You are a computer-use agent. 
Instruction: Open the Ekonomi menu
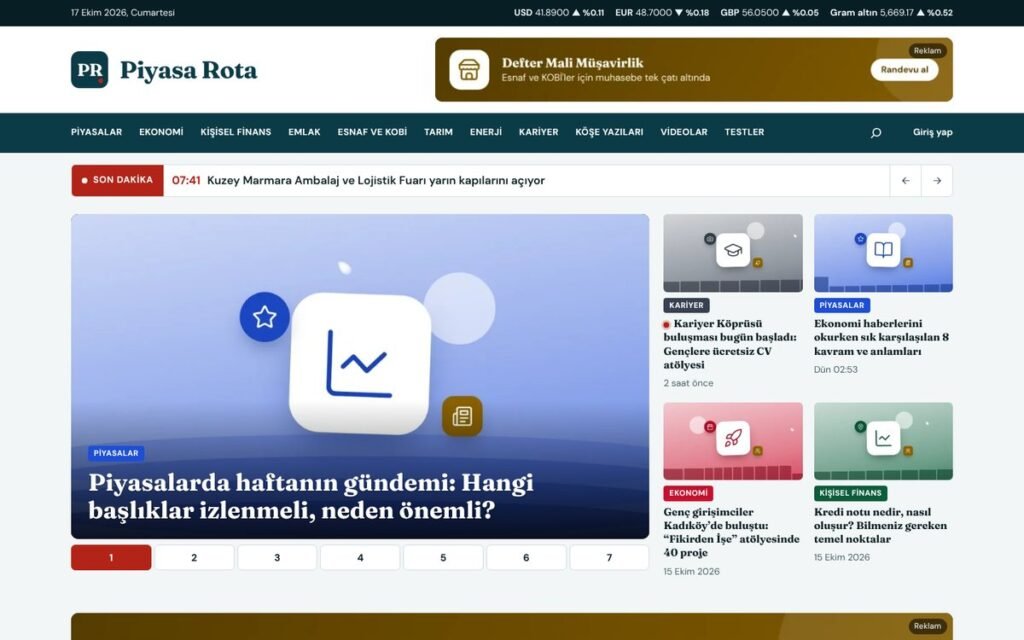(x=161, y=132)
